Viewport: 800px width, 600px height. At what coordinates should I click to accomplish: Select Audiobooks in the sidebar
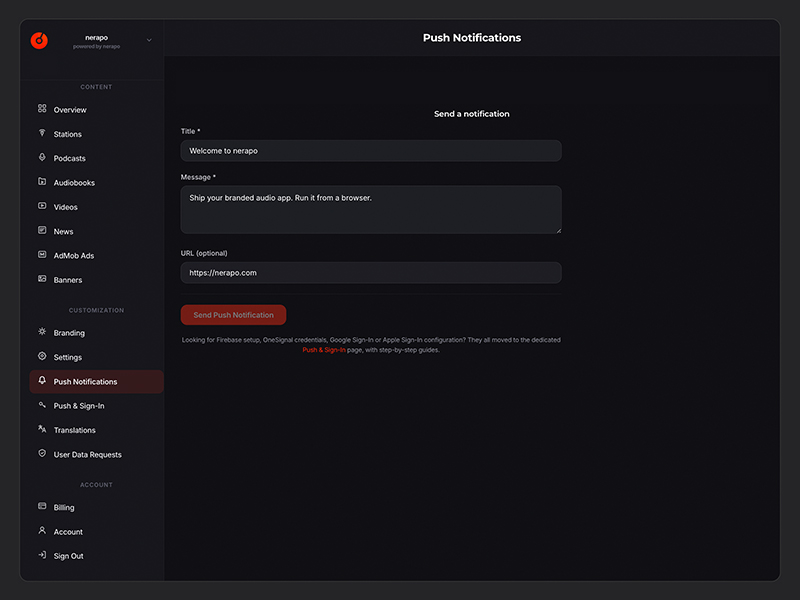[96, 183]
